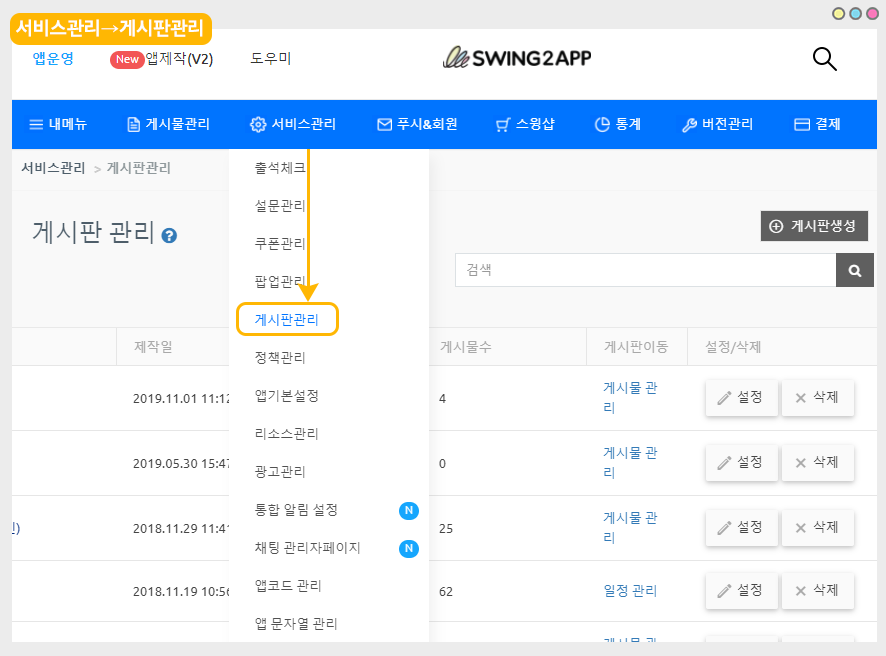Screen dimensions: 886x656
Task: Open the 스윙샵 cart menu
Action: (x=525, y=125)
